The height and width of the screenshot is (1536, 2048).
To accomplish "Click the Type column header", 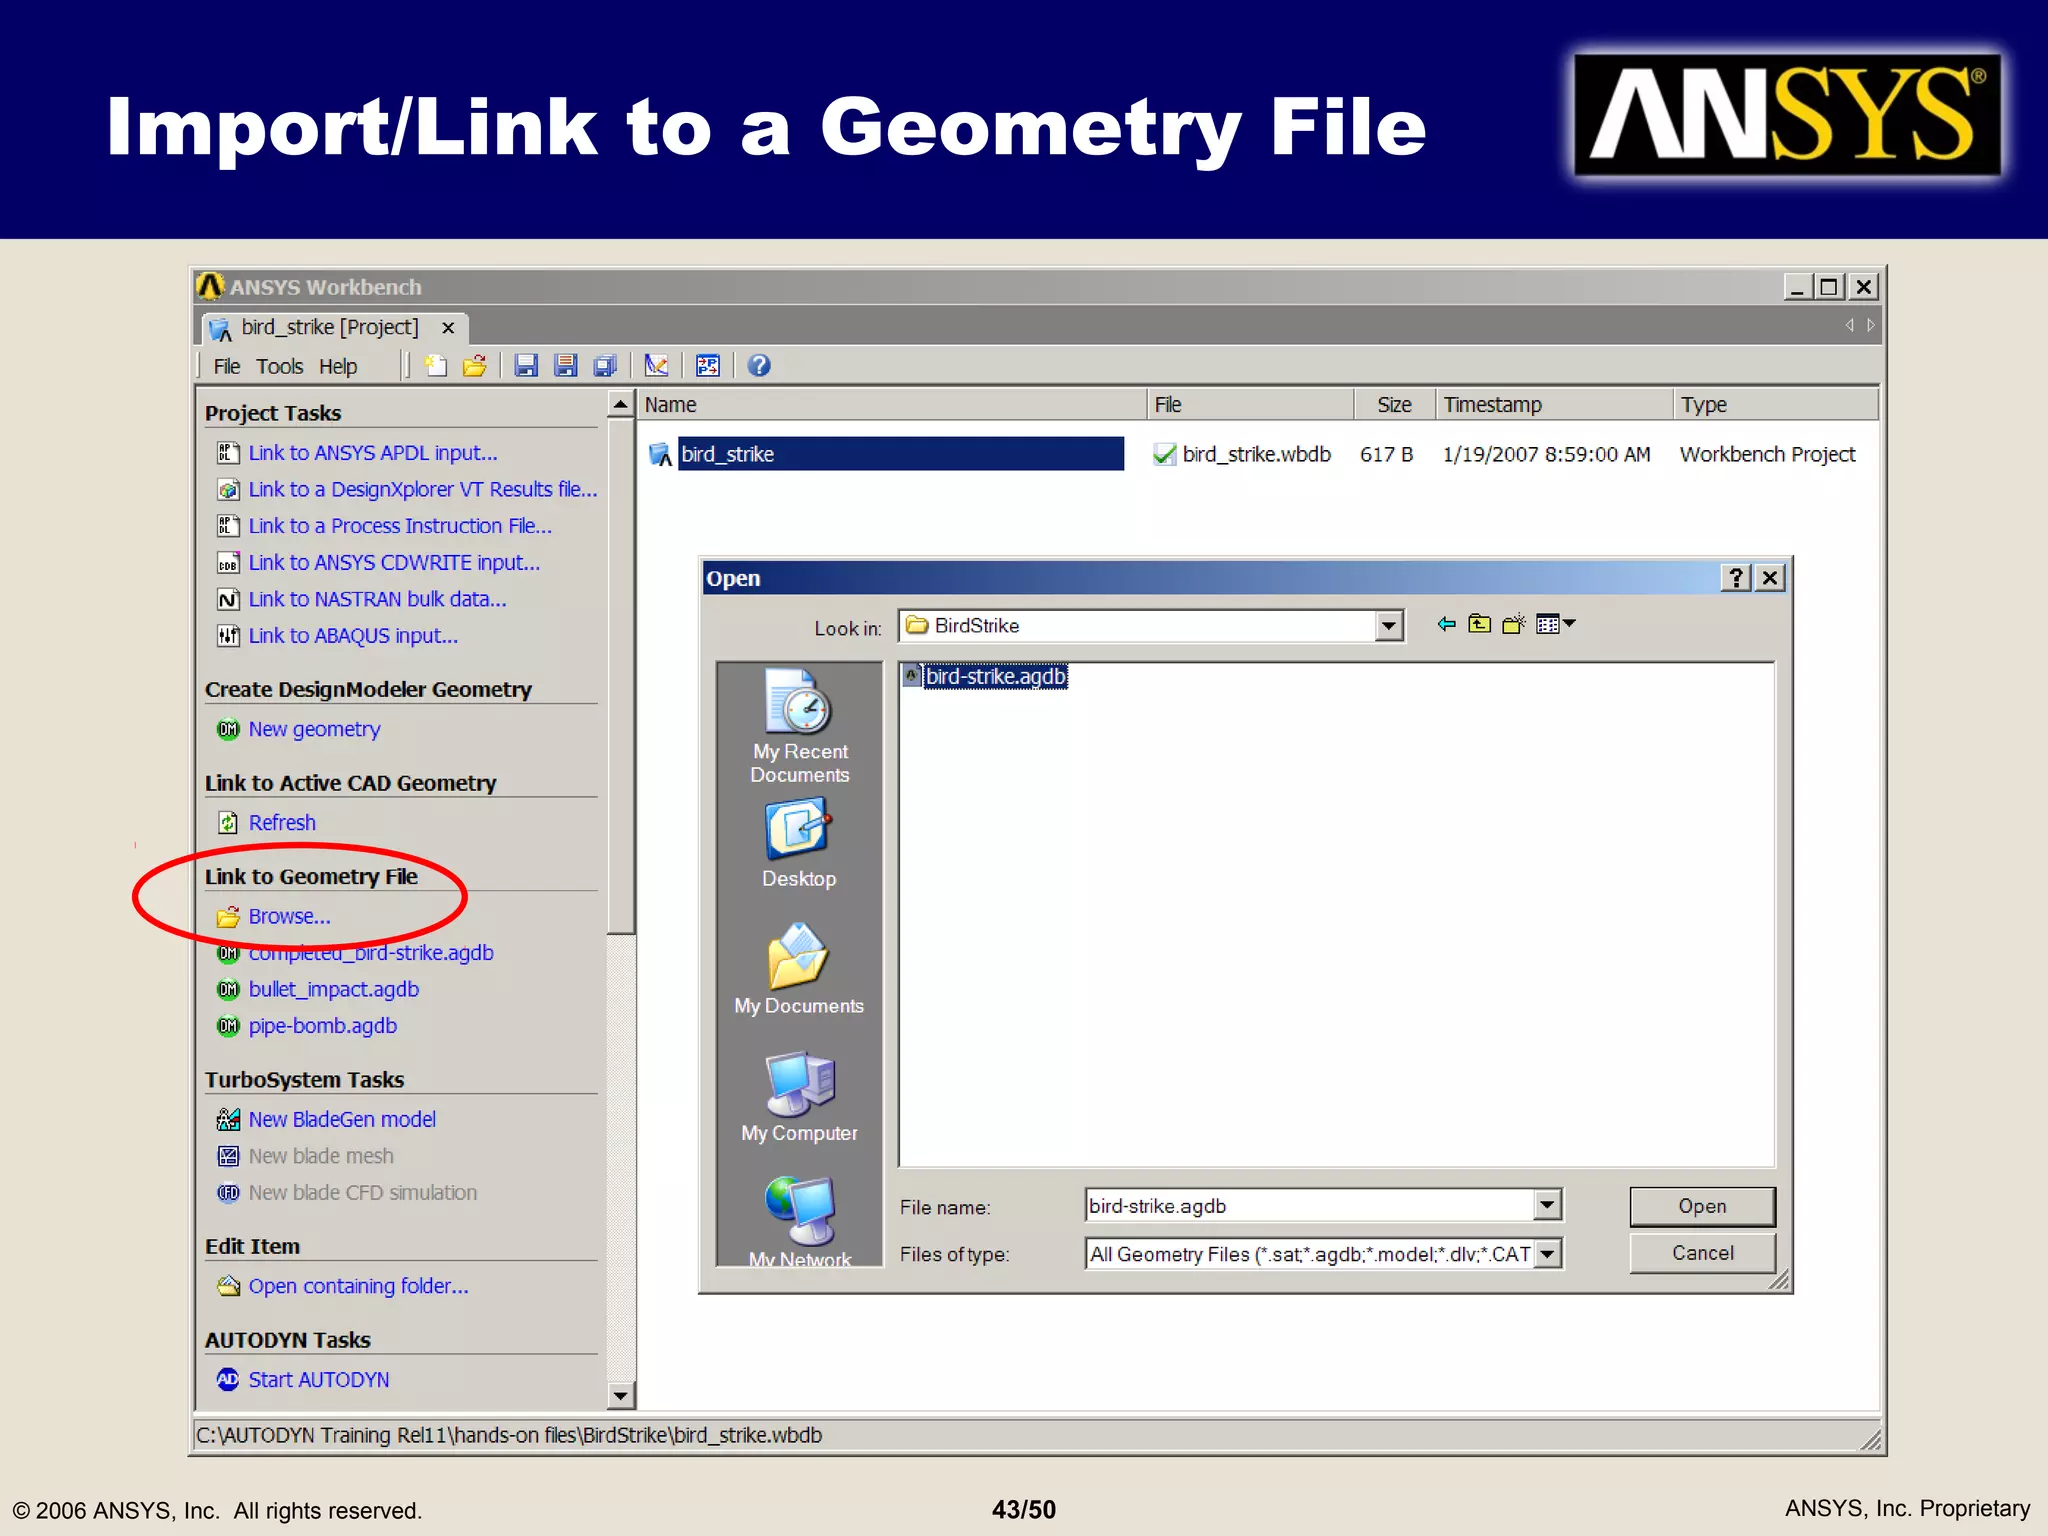I will click(x=1776, y=405).
